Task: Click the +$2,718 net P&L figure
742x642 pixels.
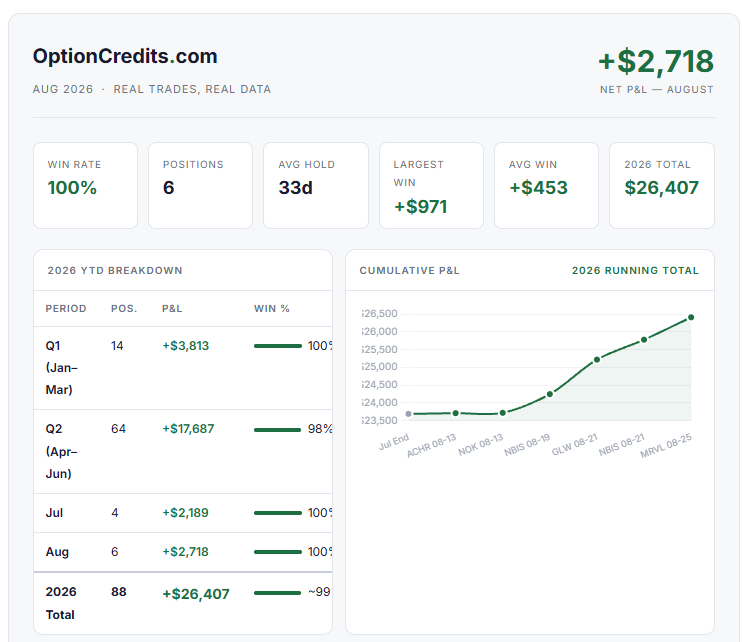Action: pyautogui.click(x=656, y=62)
